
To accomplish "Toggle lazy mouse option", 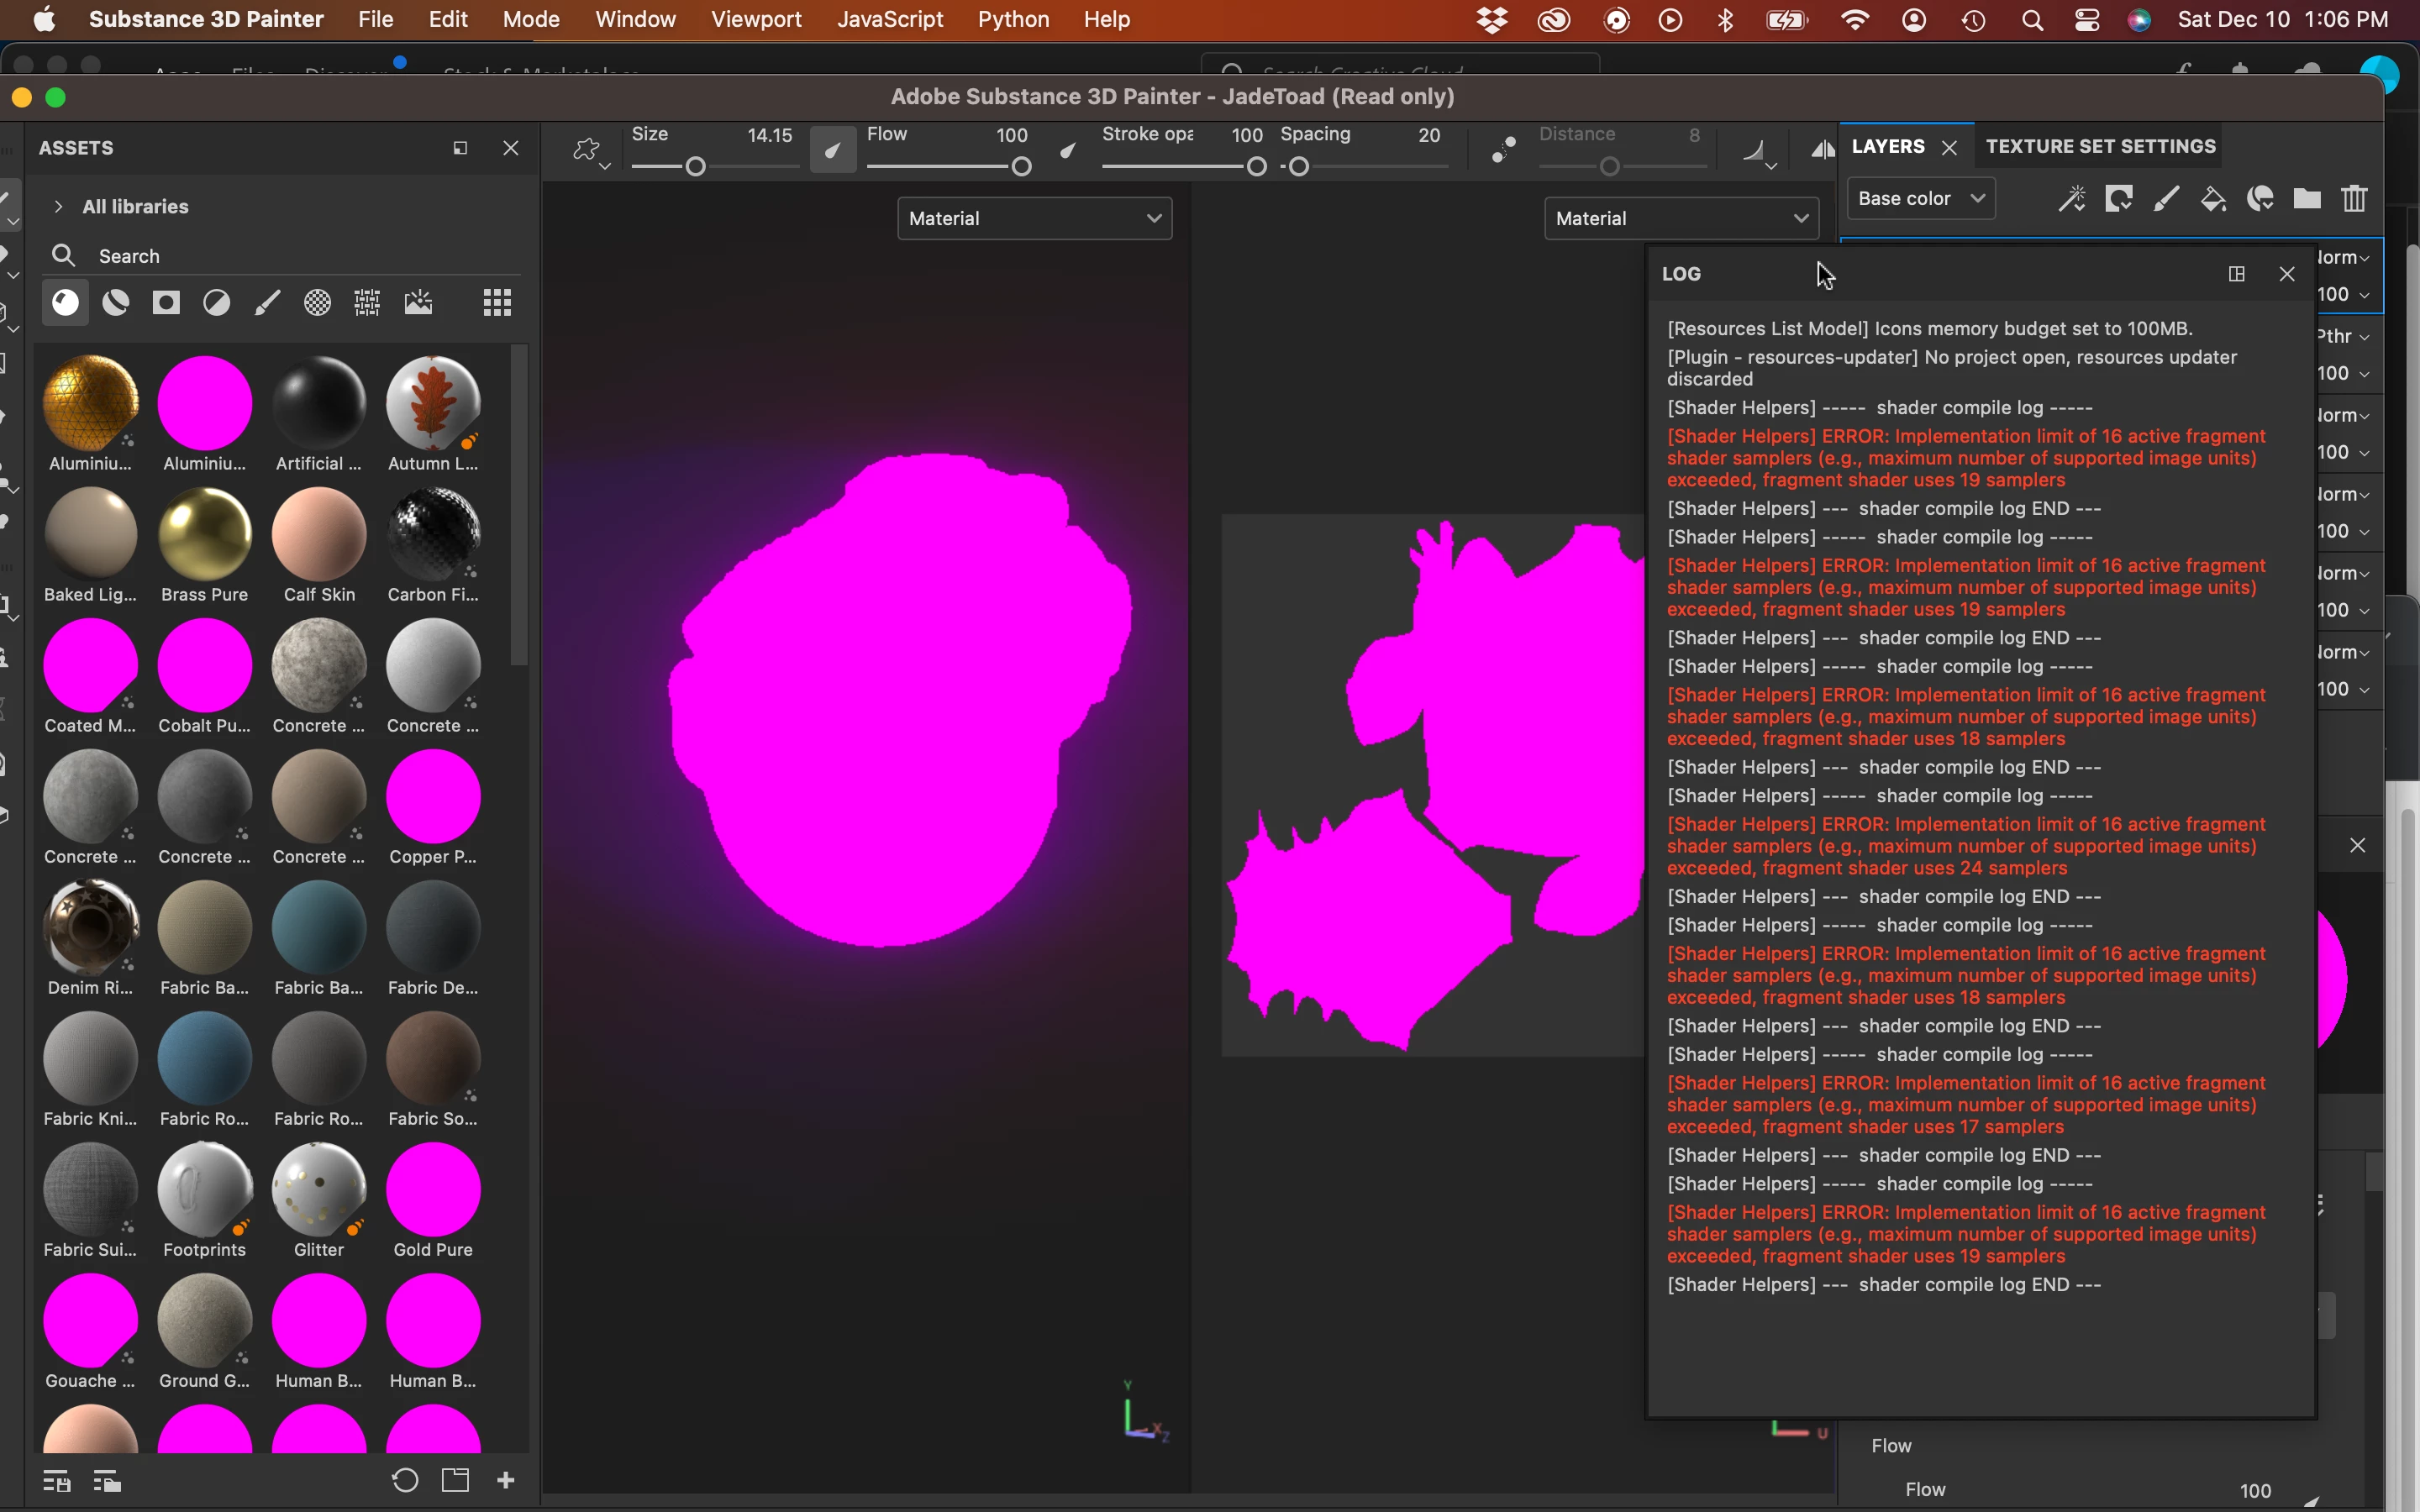I will pyautogui.click(x=1503, y=150).
